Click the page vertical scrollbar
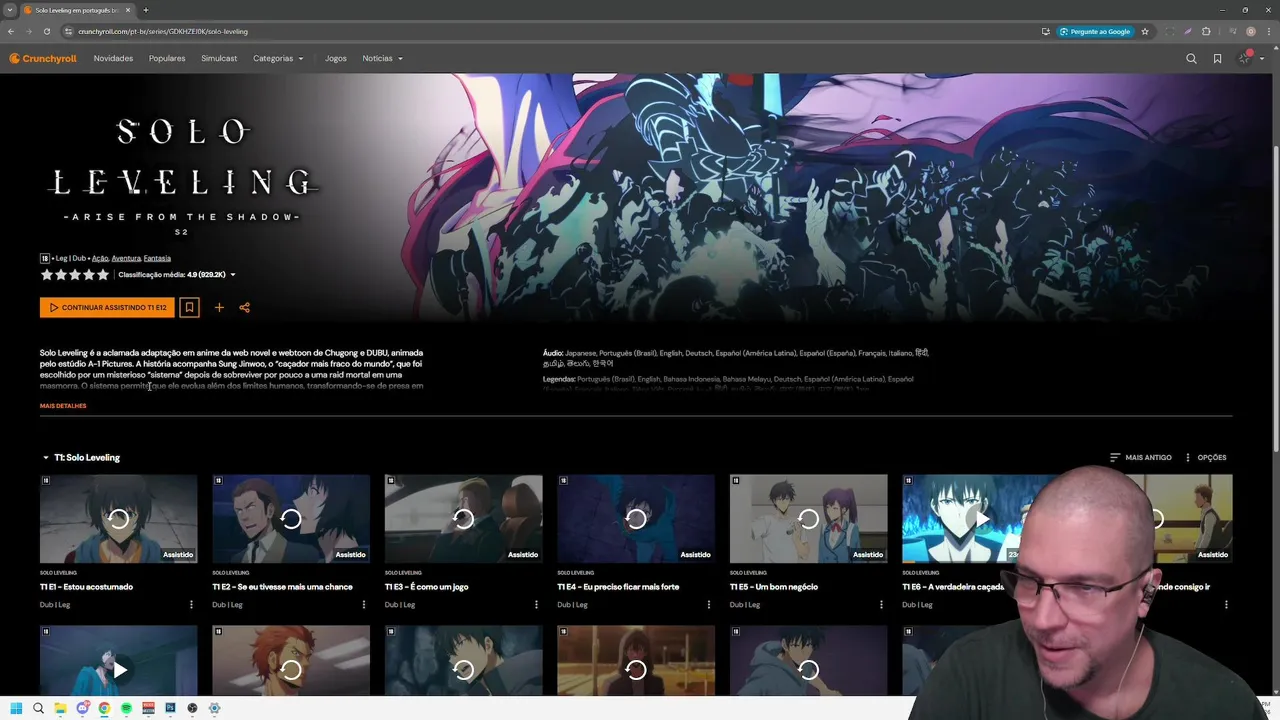1280x720 pixels. click(1275, 300)
